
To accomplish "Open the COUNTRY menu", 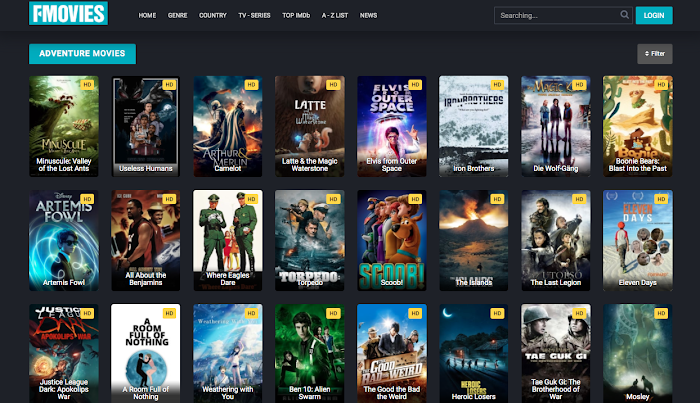I will [212, 15].
